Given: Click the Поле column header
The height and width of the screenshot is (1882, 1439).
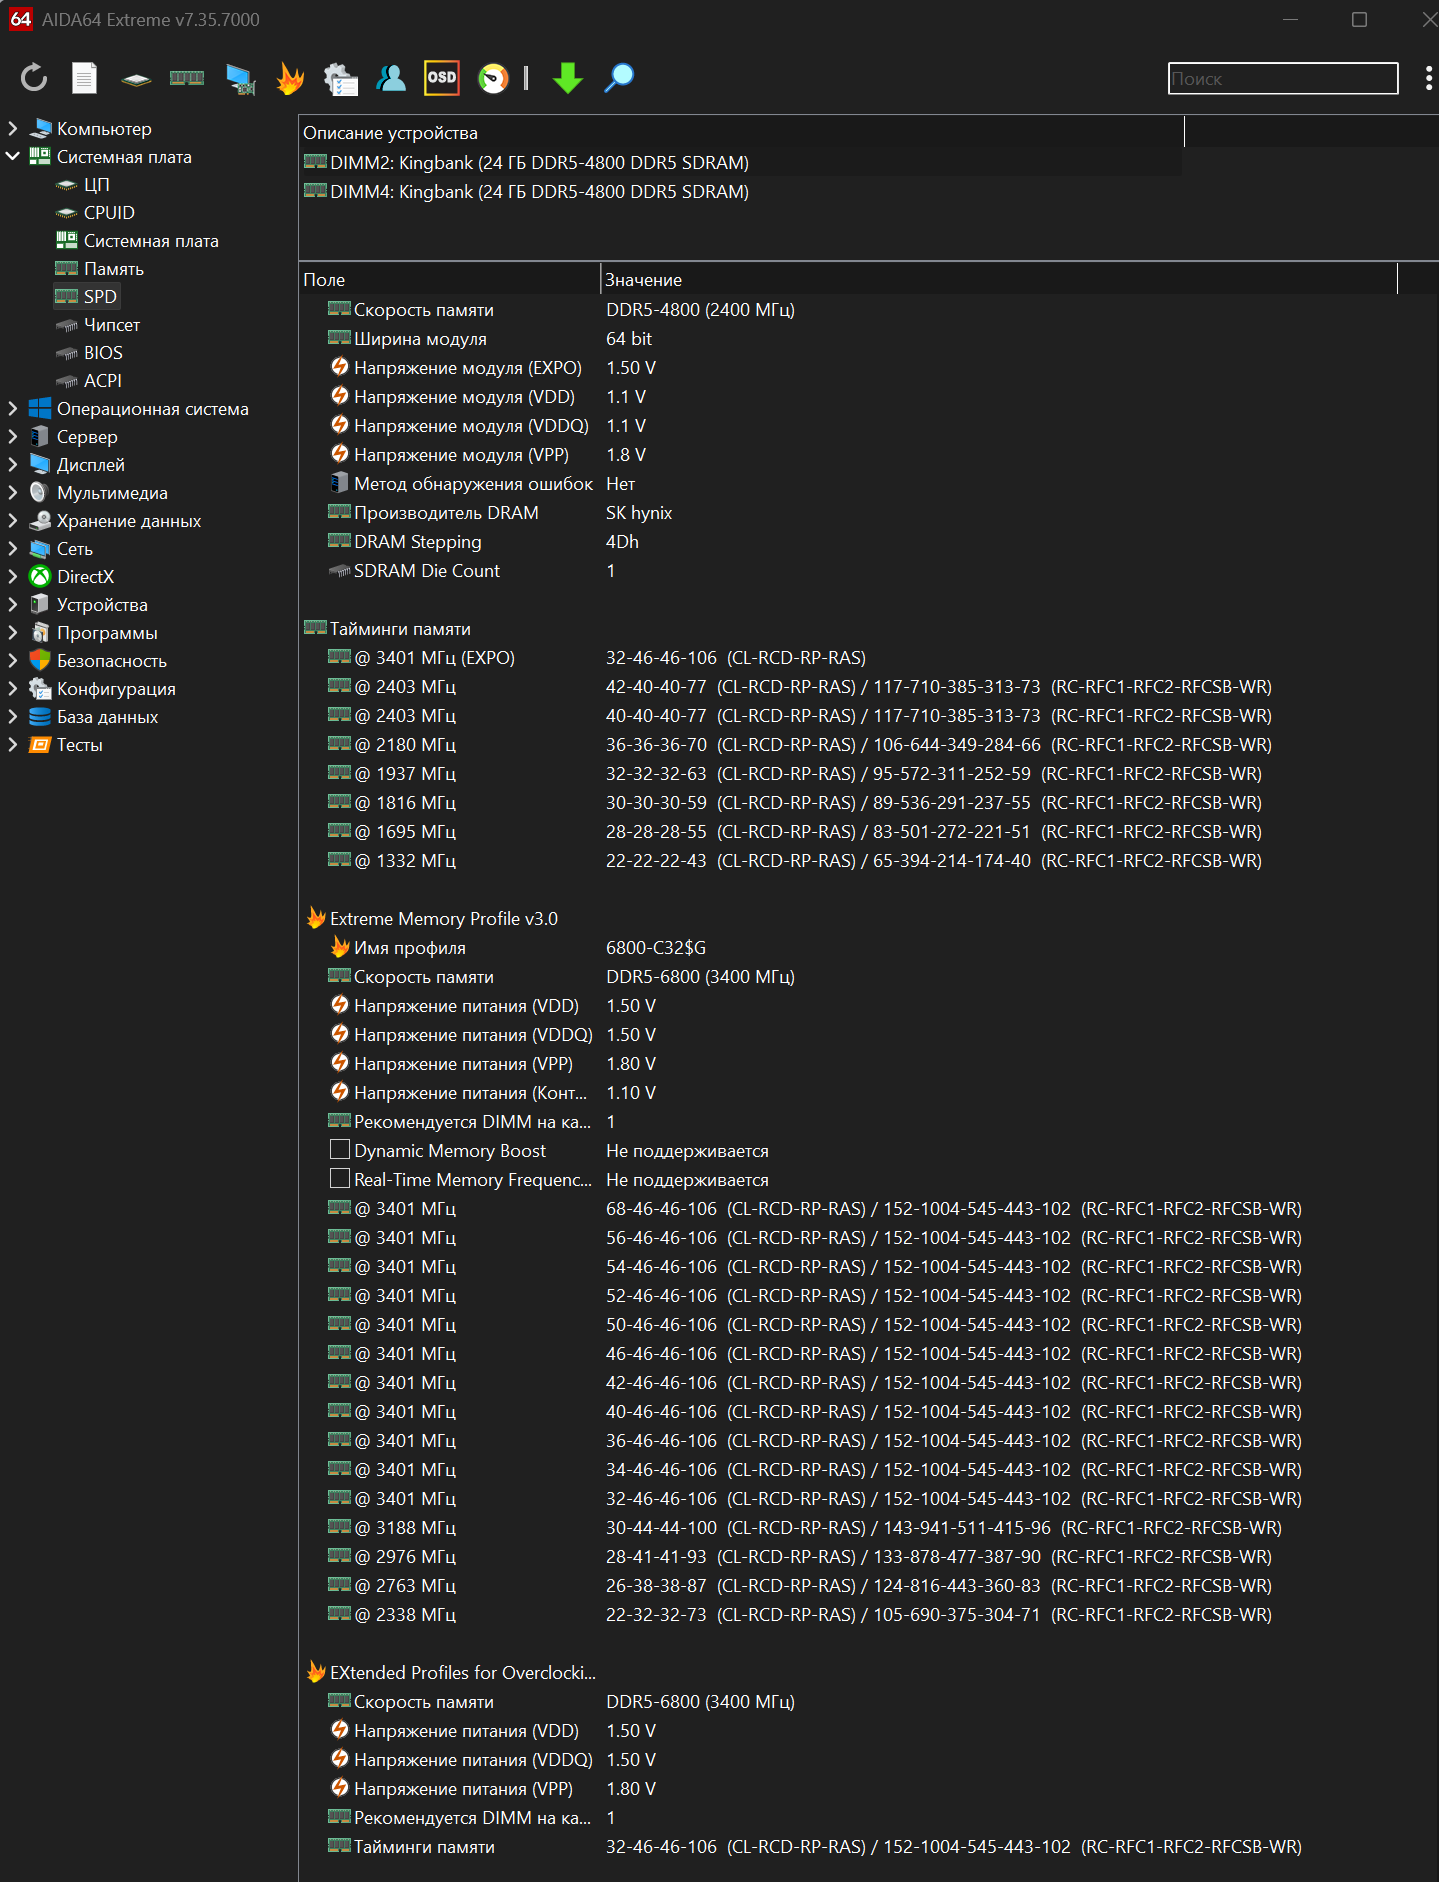Looking at the screenshot, I should click(324, 280).
